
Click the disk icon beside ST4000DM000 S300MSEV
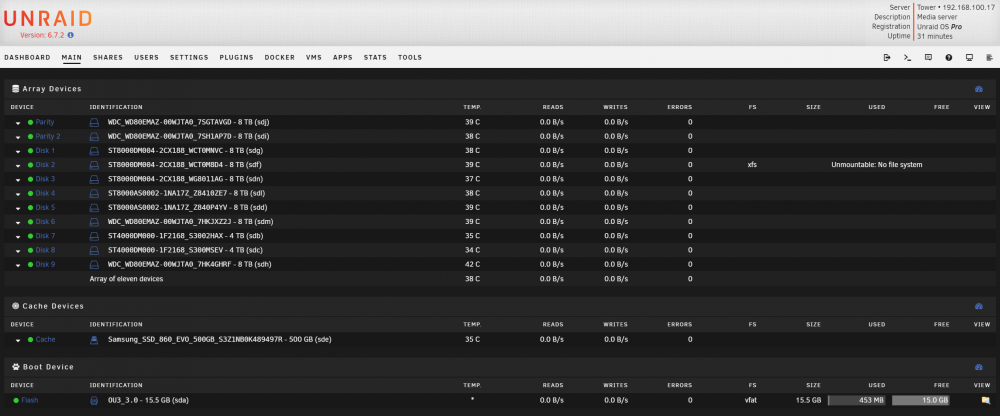coord(94,250)
